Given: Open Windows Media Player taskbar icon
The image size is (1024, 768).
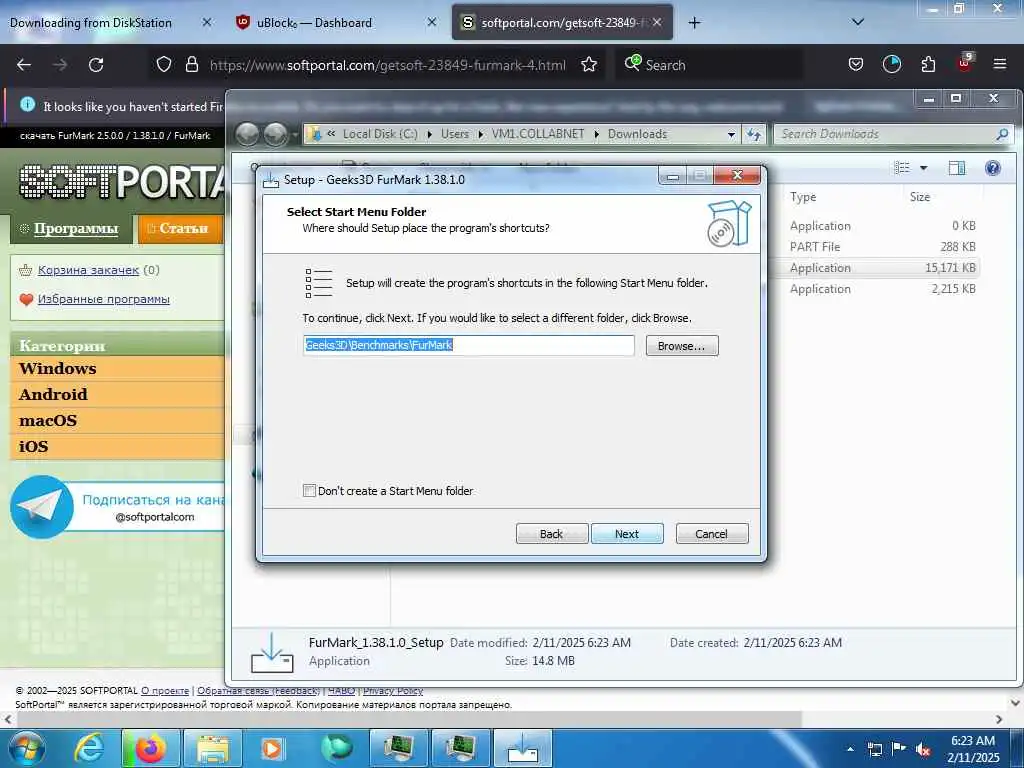Looking at the screenshot, I should pyautogui.click(x=274, y=748).
